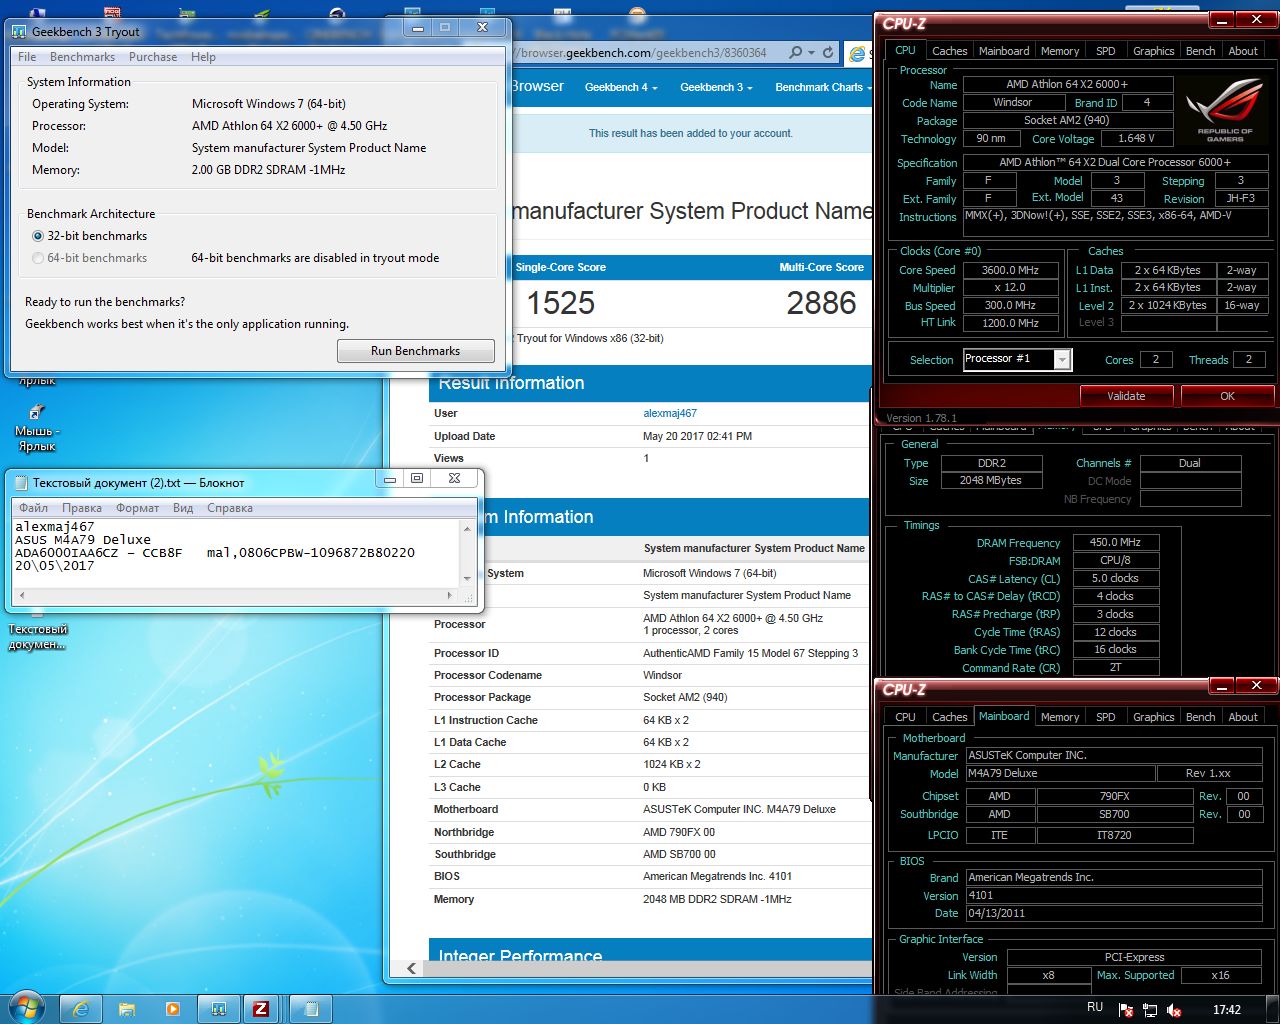Click the network tray icon
This screenshot has height=1024, width=1280.
pyautogui.click(x=1150, y=1010)
